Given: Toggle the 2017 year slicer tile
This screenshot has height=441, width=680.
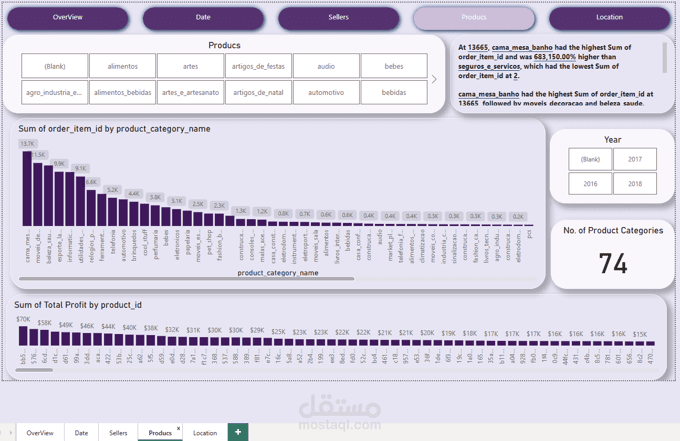Looking at the screenshot, I should [635, 159].
